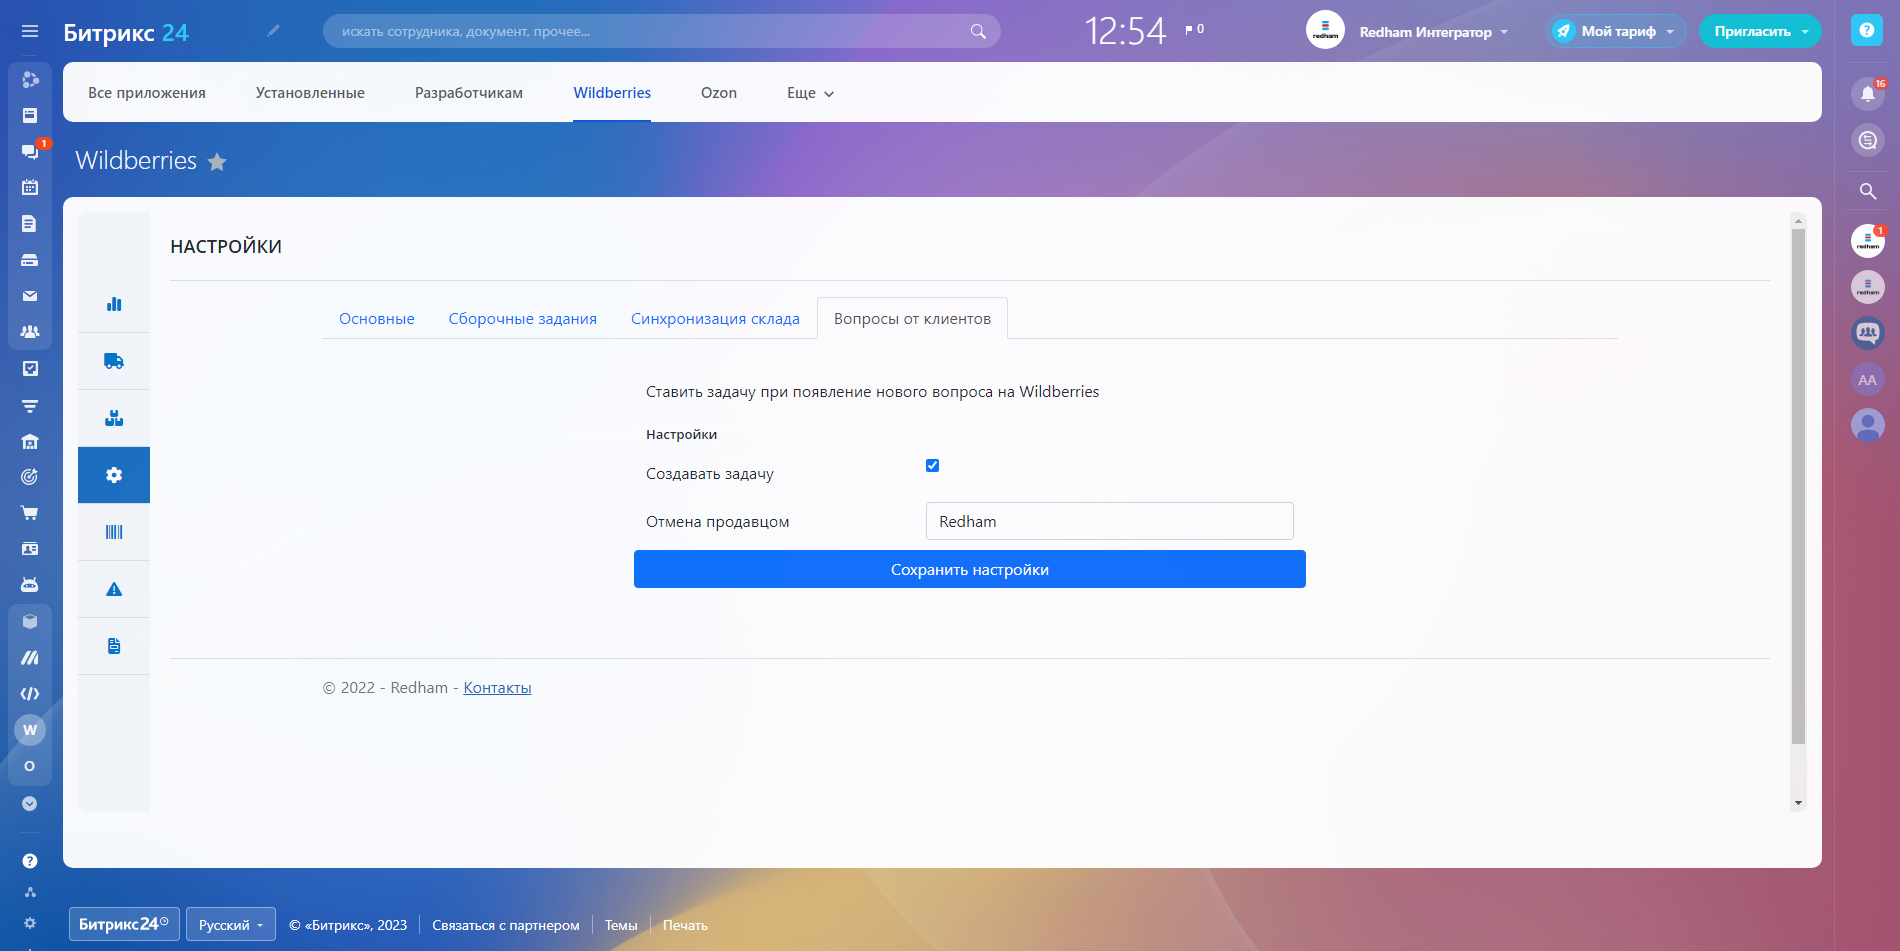Open the delivery truck section

114,361
